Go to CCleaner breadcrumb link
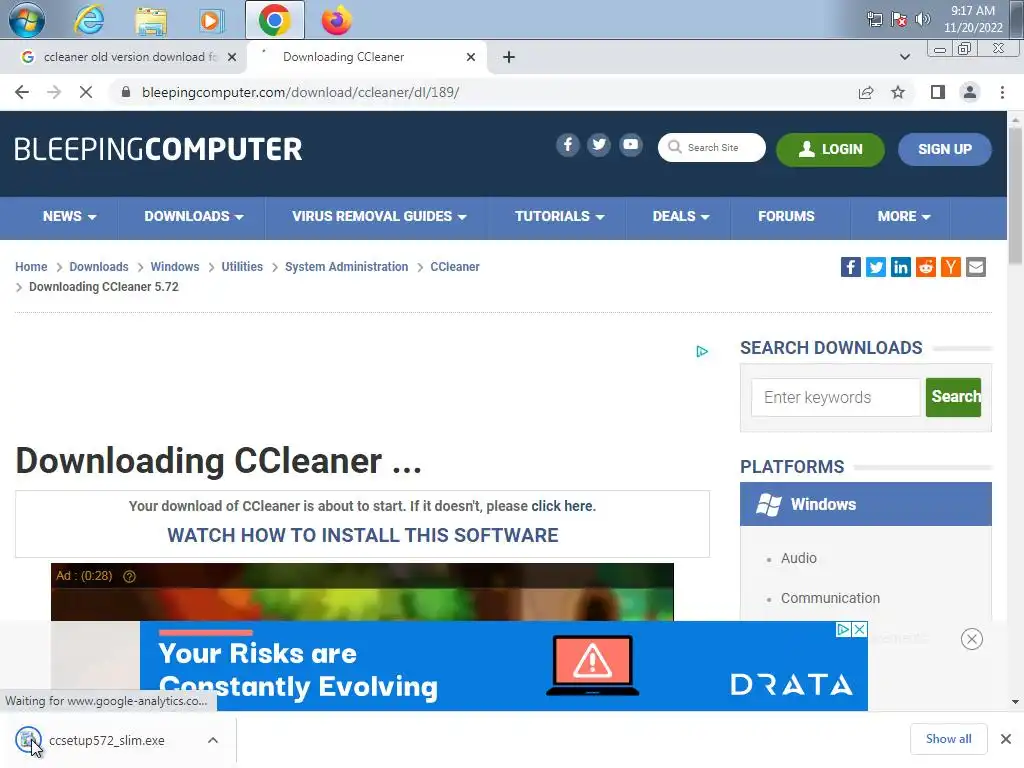Image resolution: width=1024 pixels, height=768 pixels. pos(455,266)
